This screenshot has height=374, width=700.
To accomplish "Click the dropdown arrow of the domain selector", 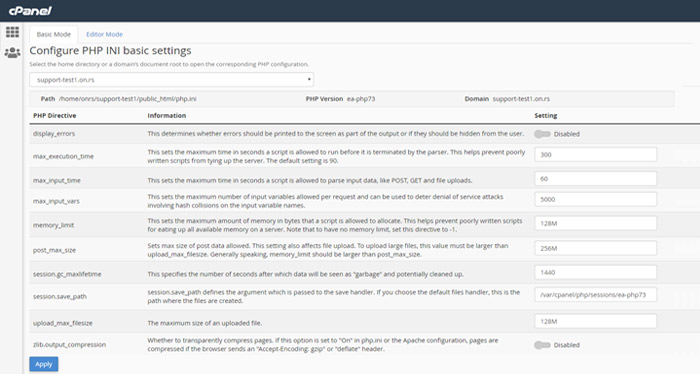I will (309, 80).
